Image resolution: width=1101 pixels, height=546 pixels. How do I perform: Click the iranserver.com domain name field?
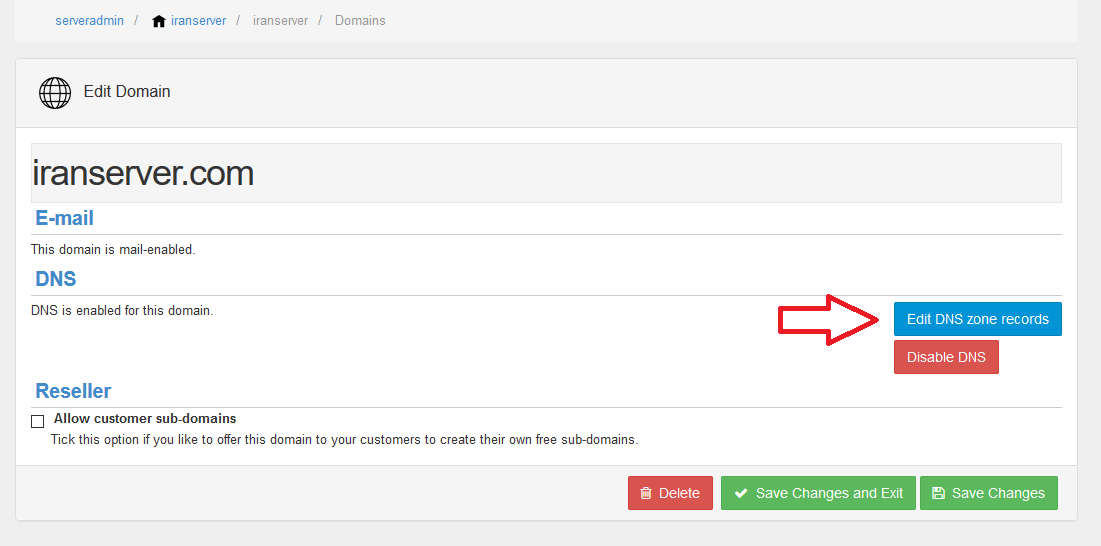(x=546, y=173)
